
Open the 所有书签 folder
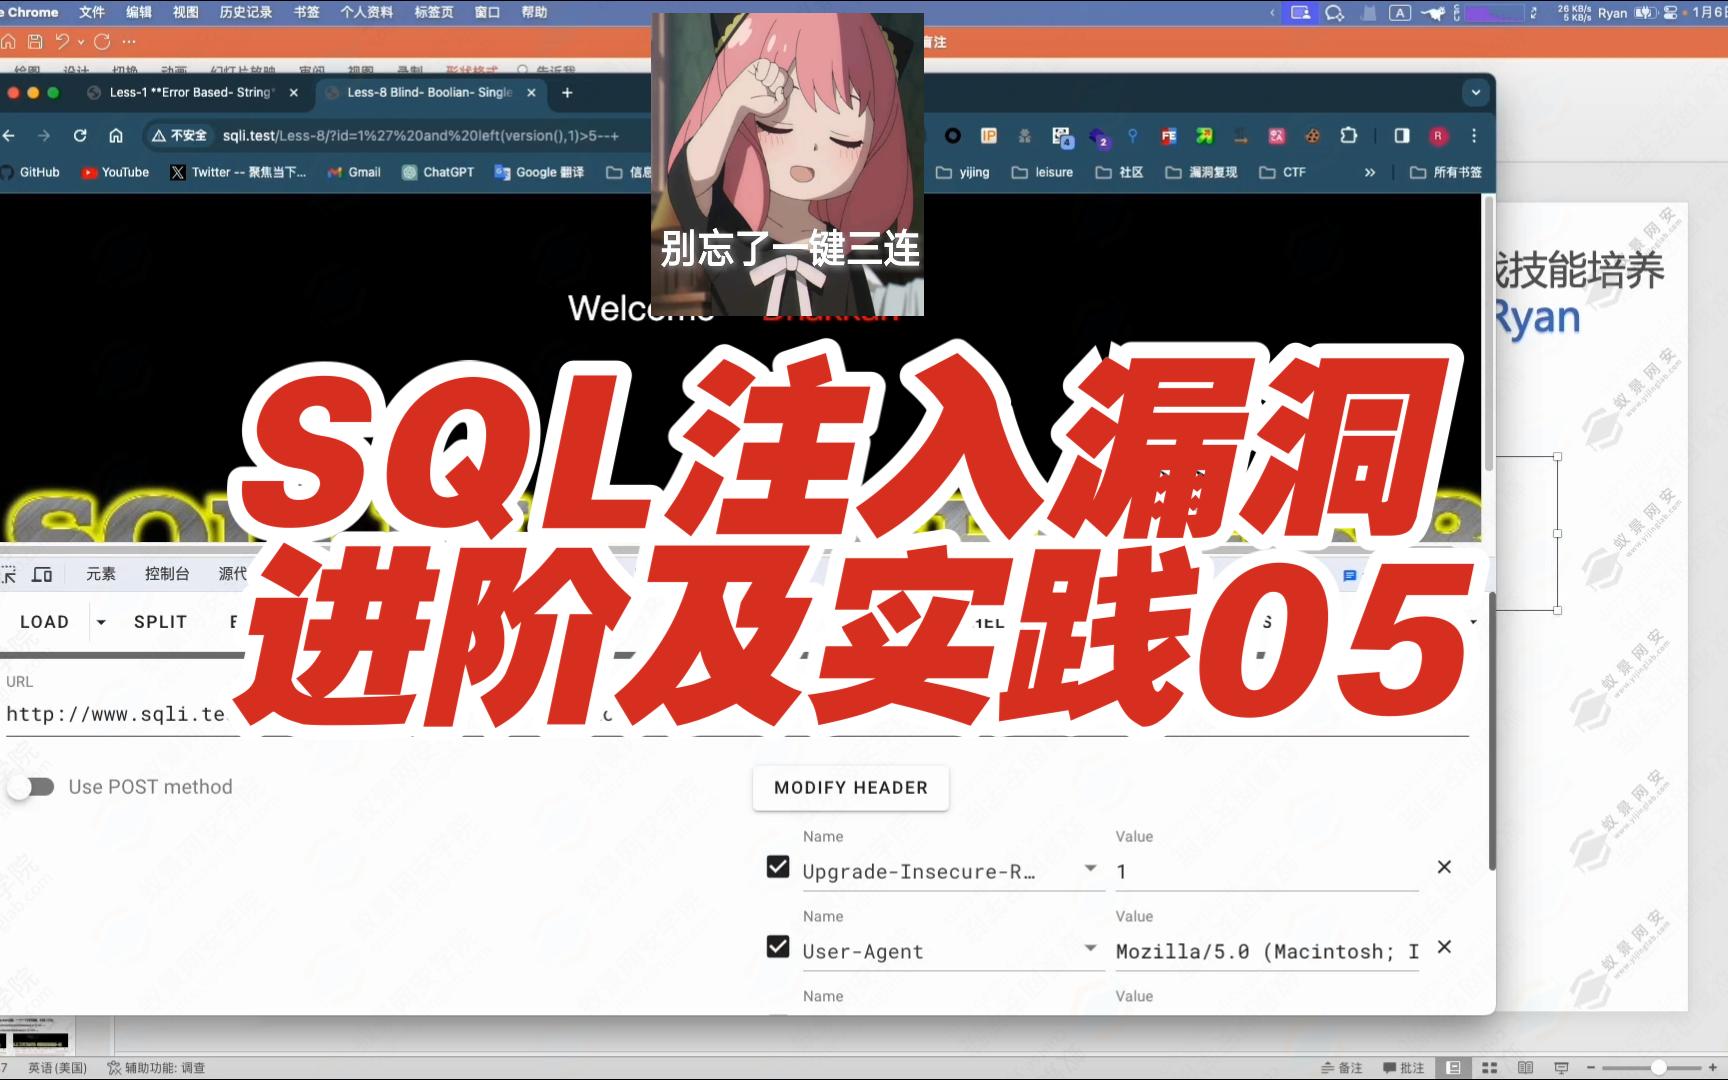tap(1446, 173)
